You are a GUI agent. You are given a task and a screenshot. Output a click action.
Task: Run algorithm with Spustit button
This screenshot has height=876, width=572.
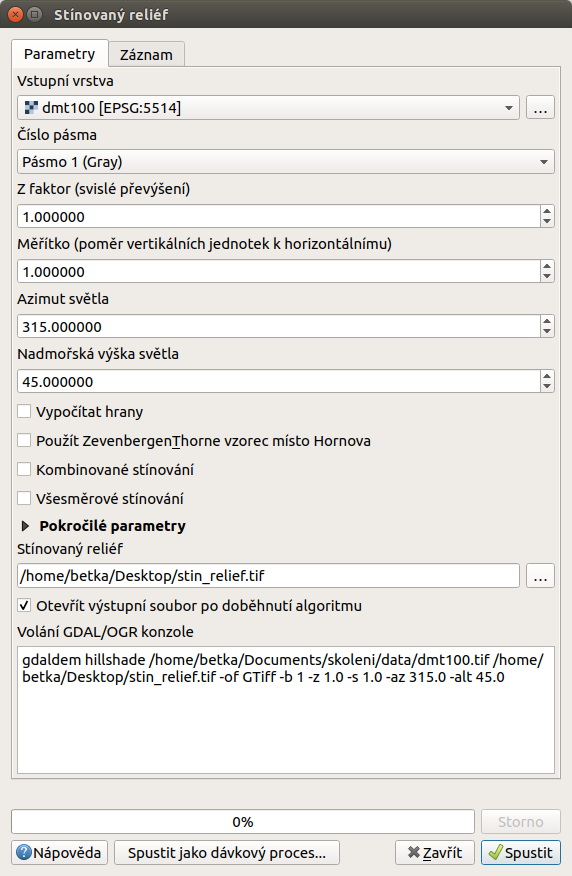click(x=521, y=853)
